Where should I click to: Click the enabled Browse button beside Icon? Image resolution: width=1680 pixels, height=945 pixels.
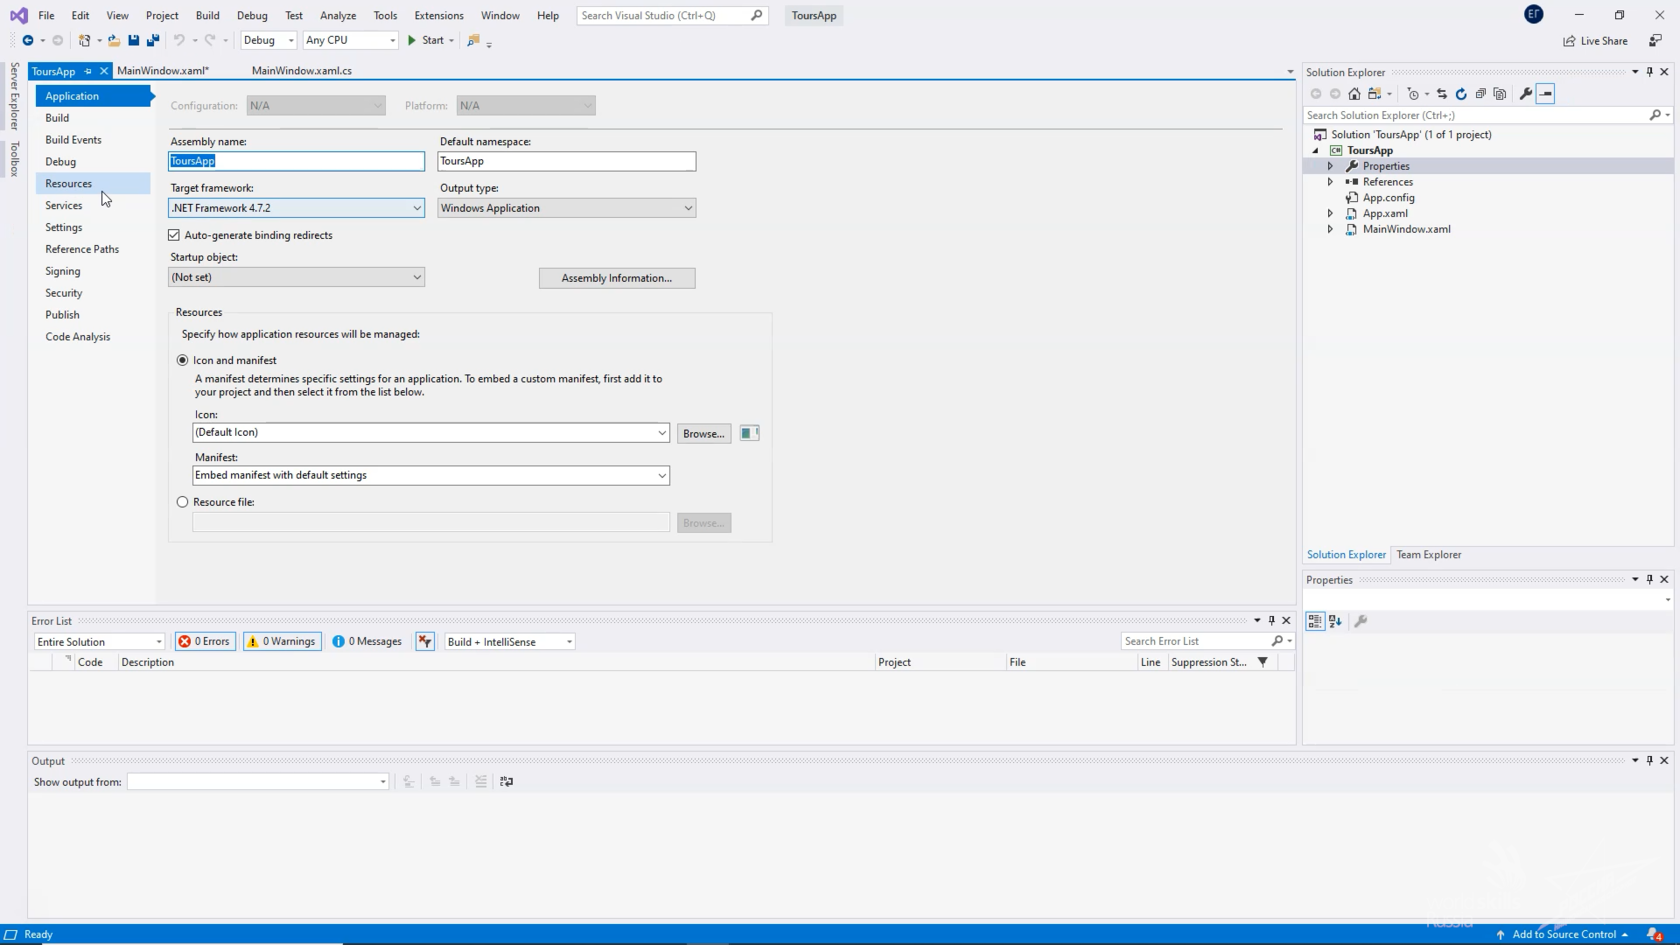704,433
